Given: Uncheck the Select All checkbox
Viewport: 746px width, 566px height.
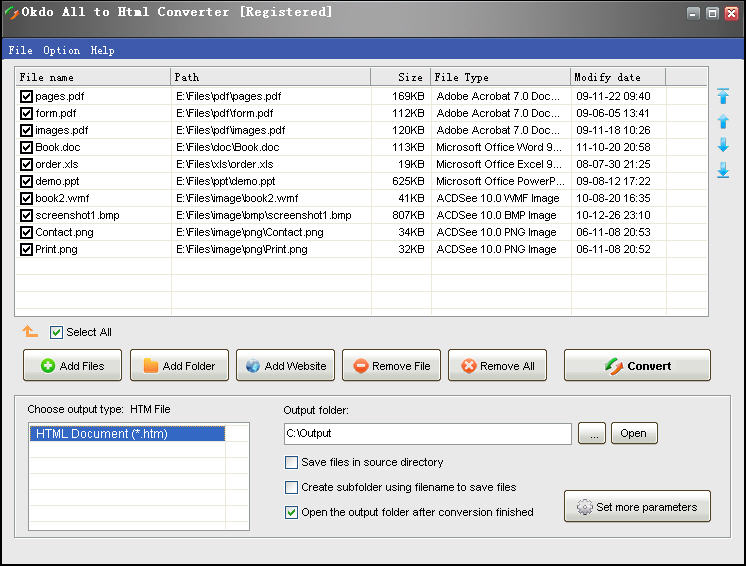Looking at the screenshot, I should [x=57, y=332].
